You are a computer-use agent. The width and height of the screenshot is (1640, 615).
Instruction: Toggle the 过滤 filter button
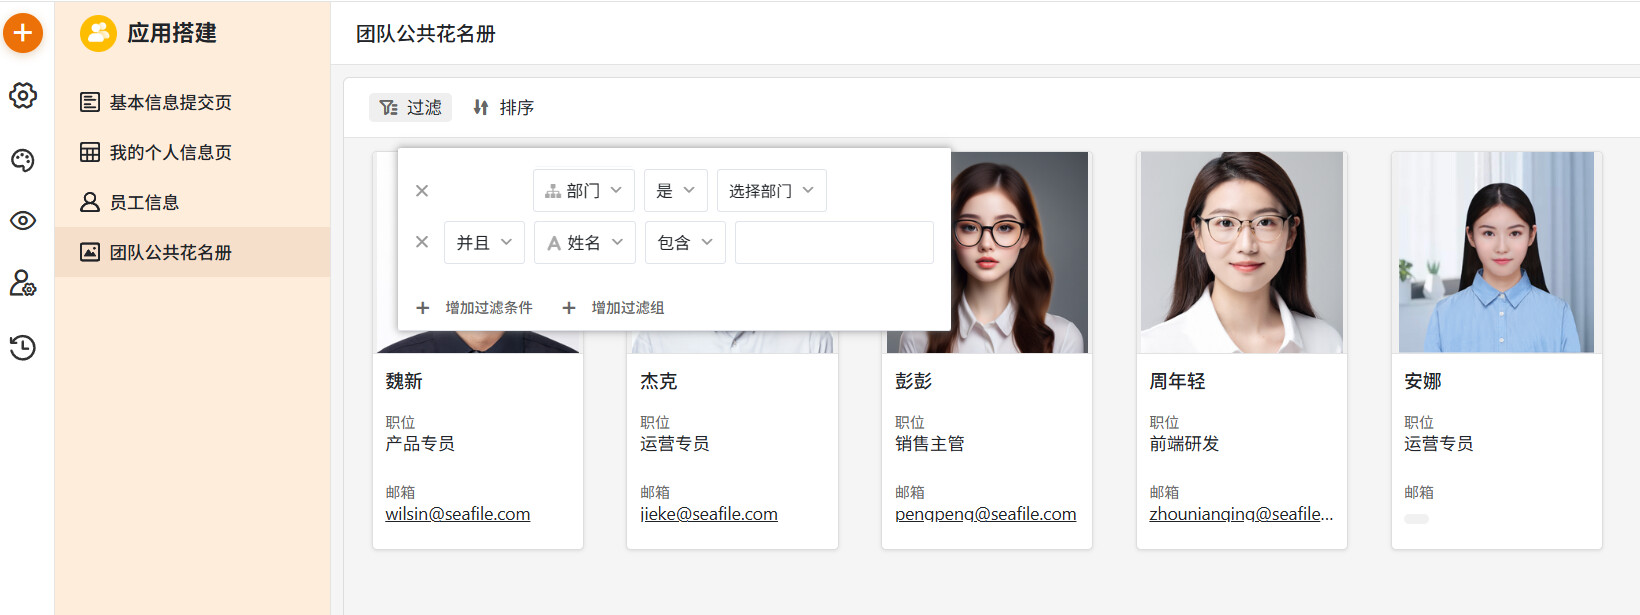point(411,107)
